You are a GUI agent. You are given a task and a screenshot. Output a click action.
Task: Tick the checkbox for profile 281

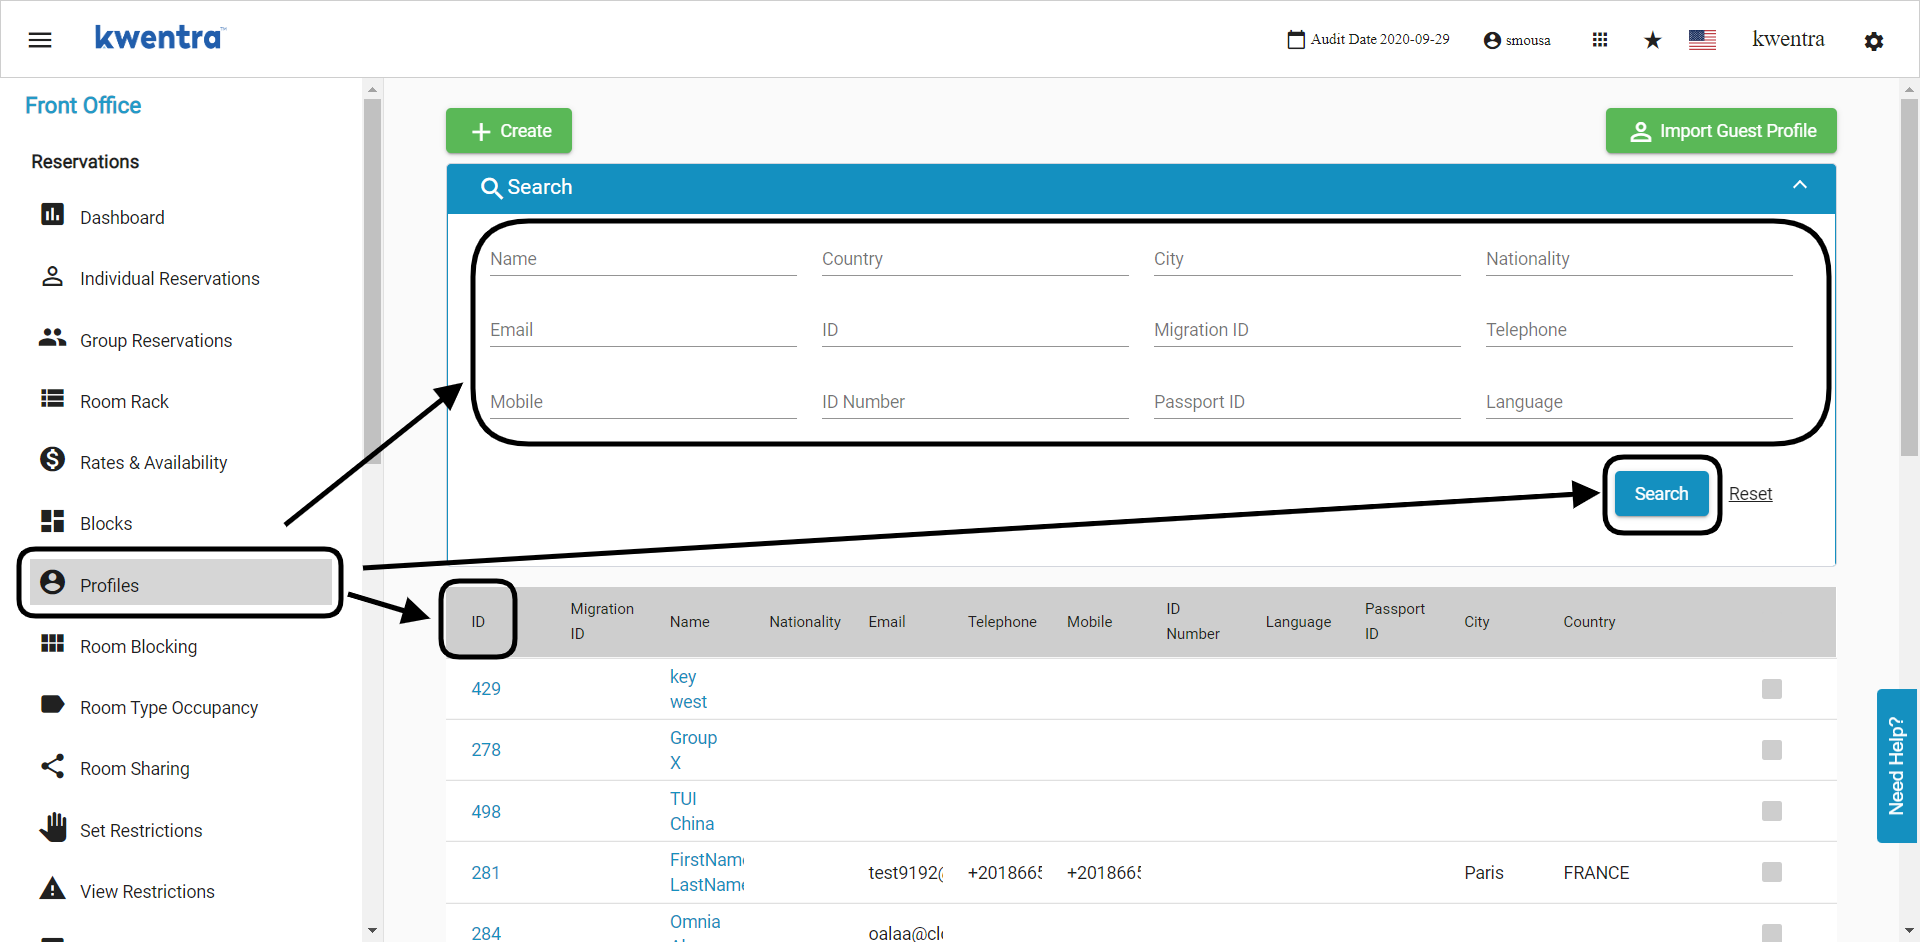(x=1772, y=872)
